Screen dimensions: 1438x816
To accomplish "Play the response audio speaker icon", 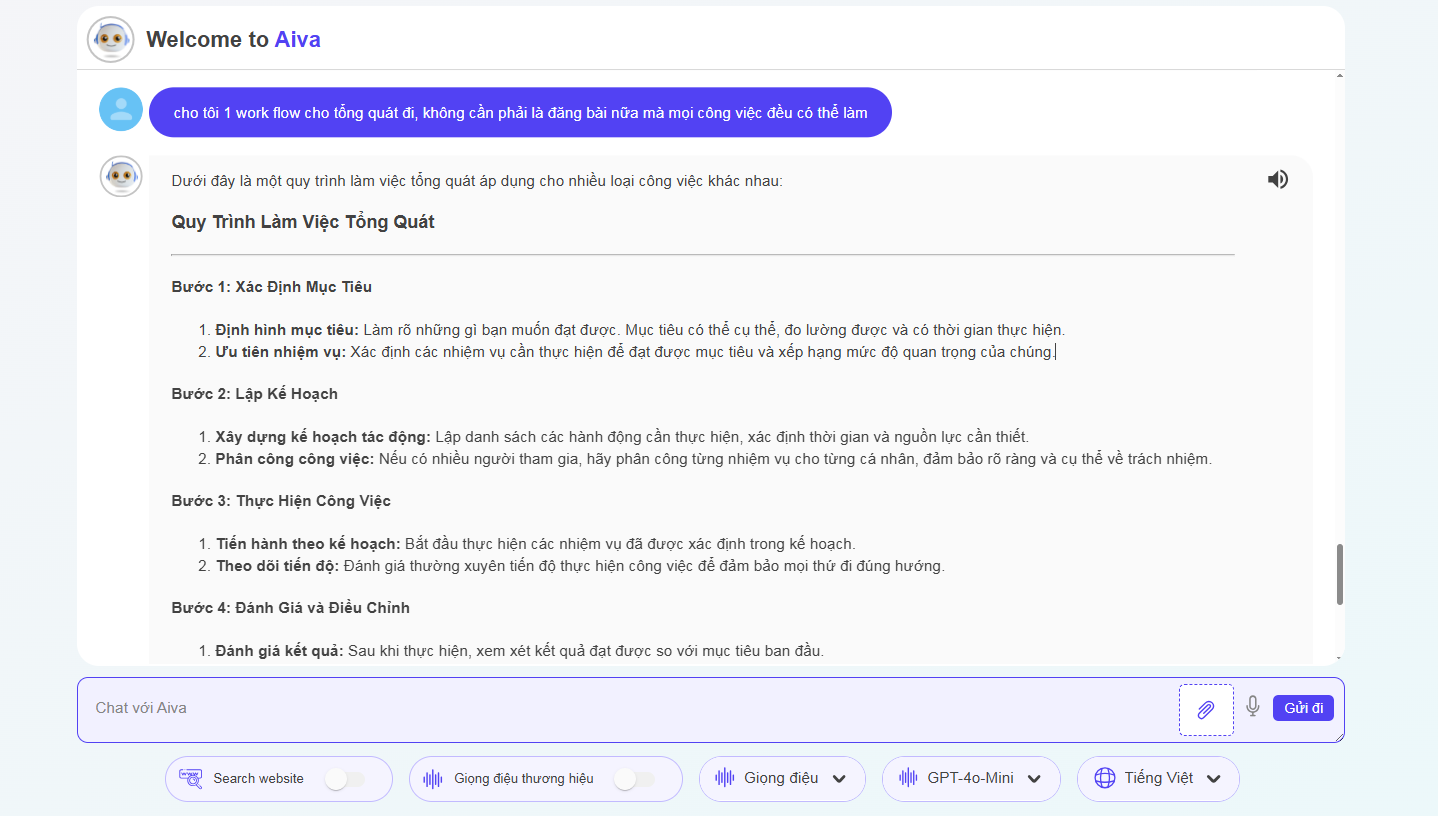I will [x=1277, y=180].
